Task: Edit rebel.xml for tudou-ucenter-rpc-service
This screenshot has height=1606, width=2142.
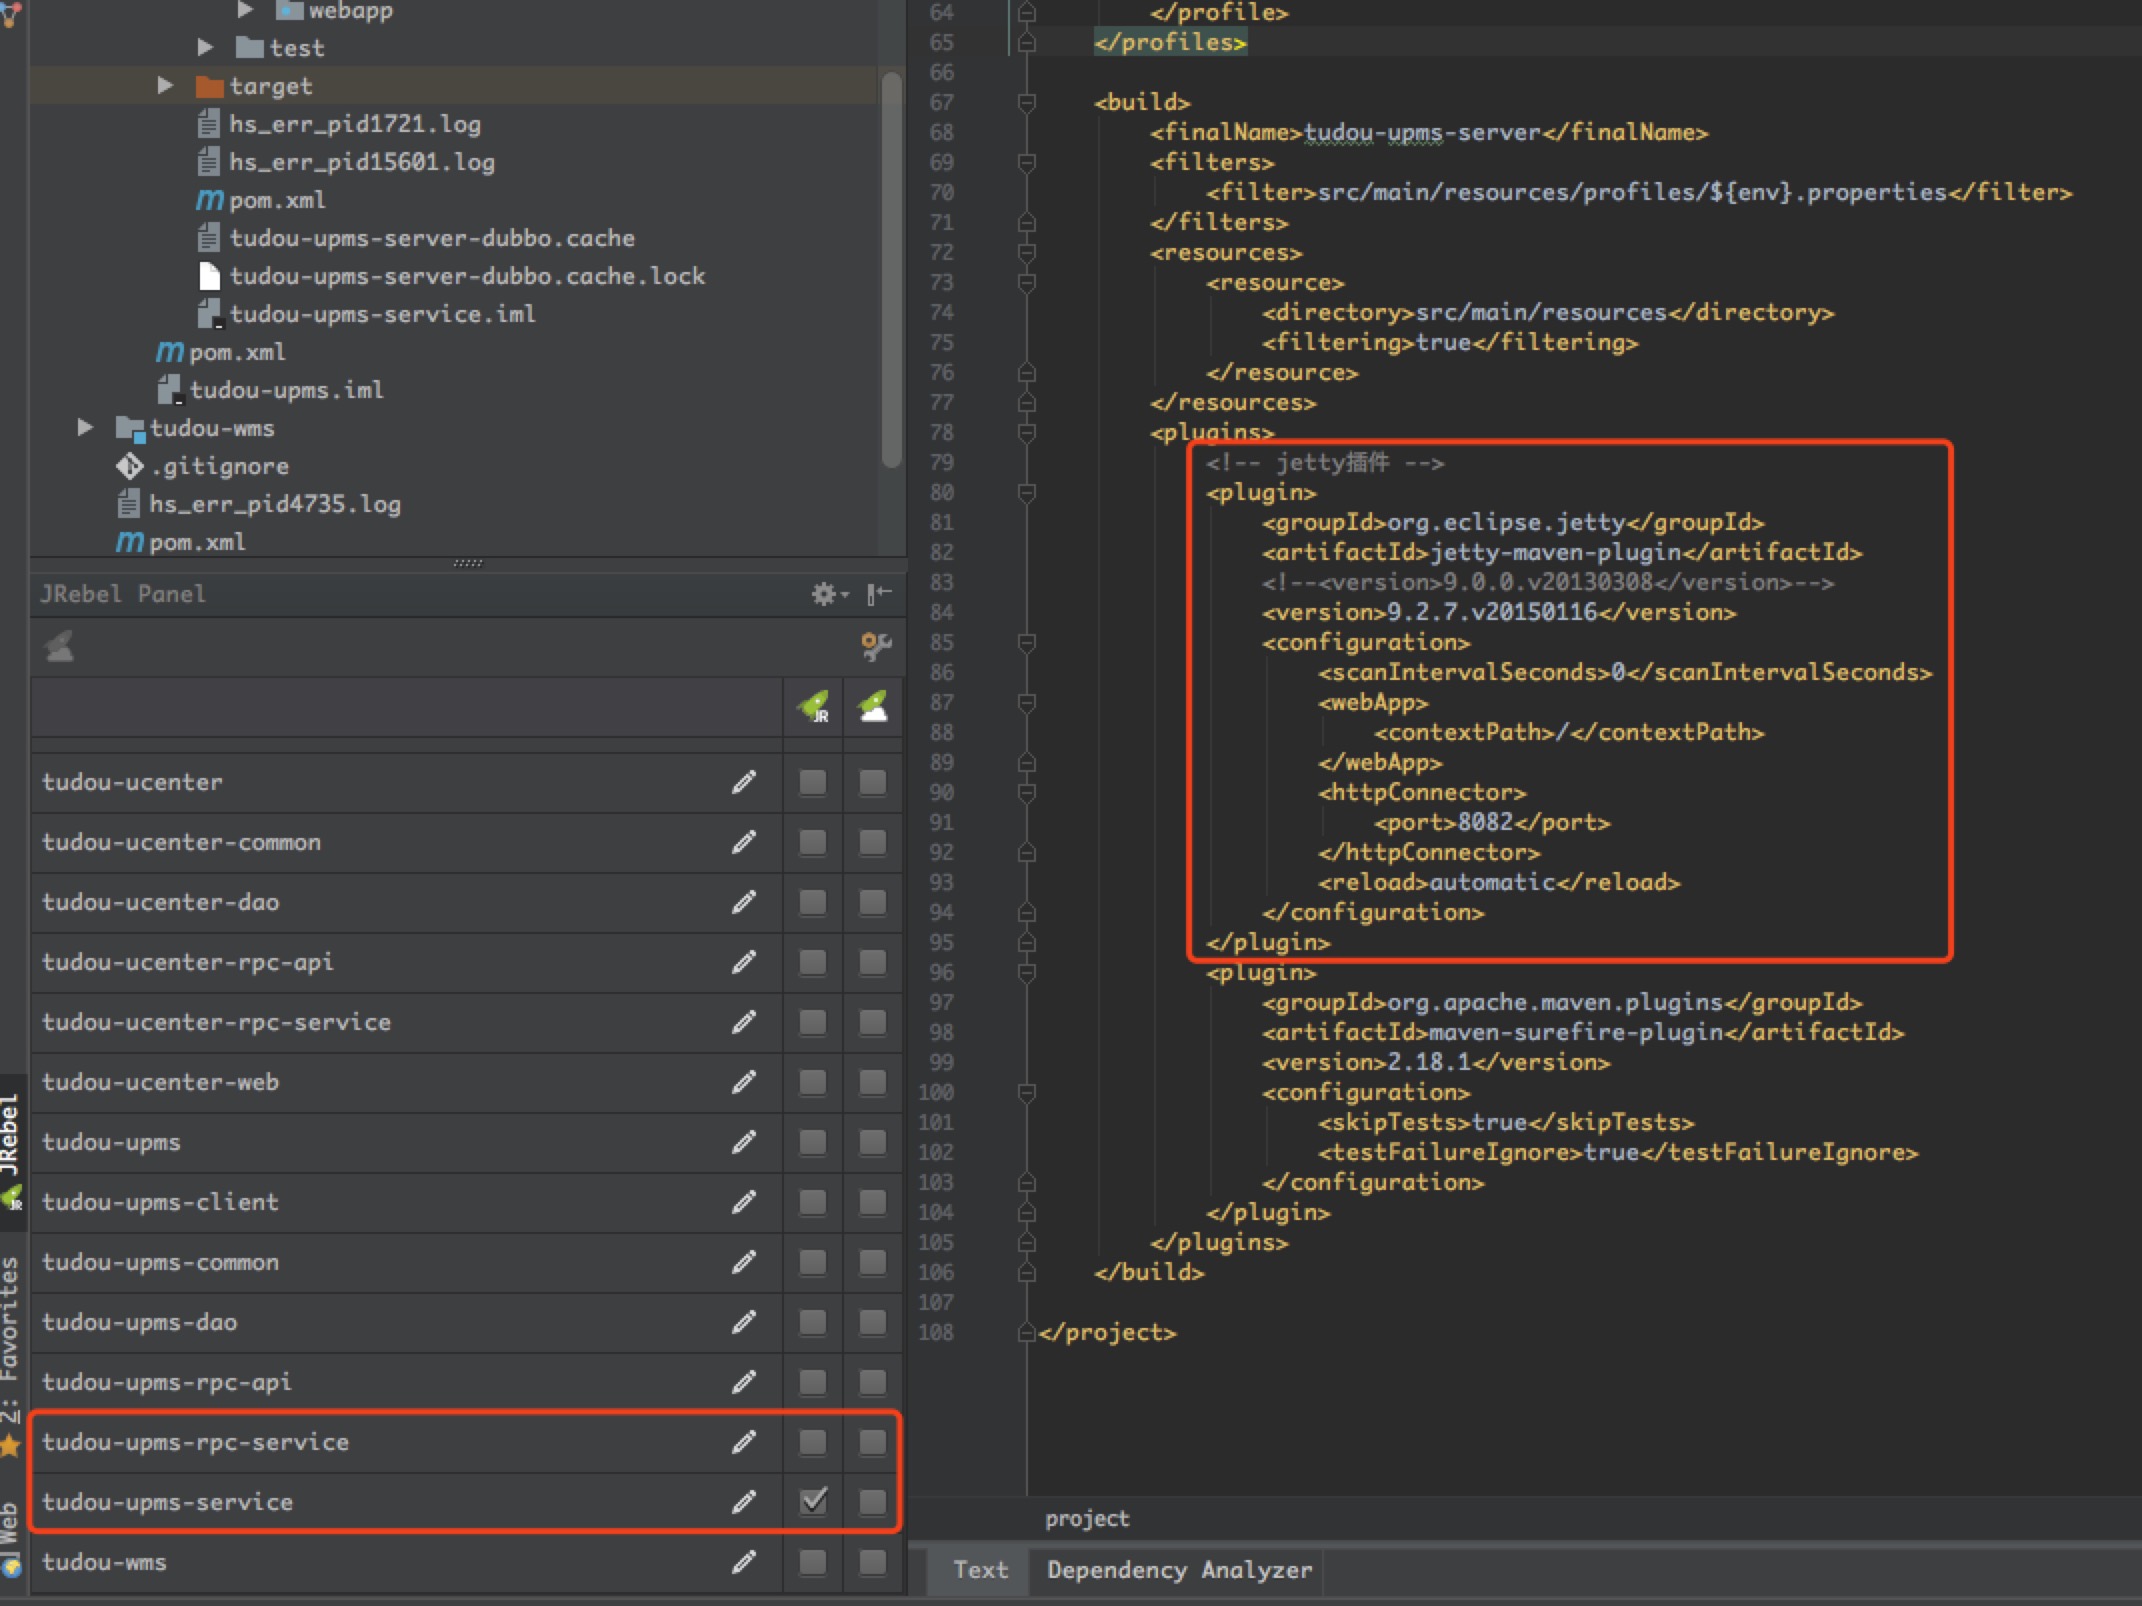Action: [743, 1022]
